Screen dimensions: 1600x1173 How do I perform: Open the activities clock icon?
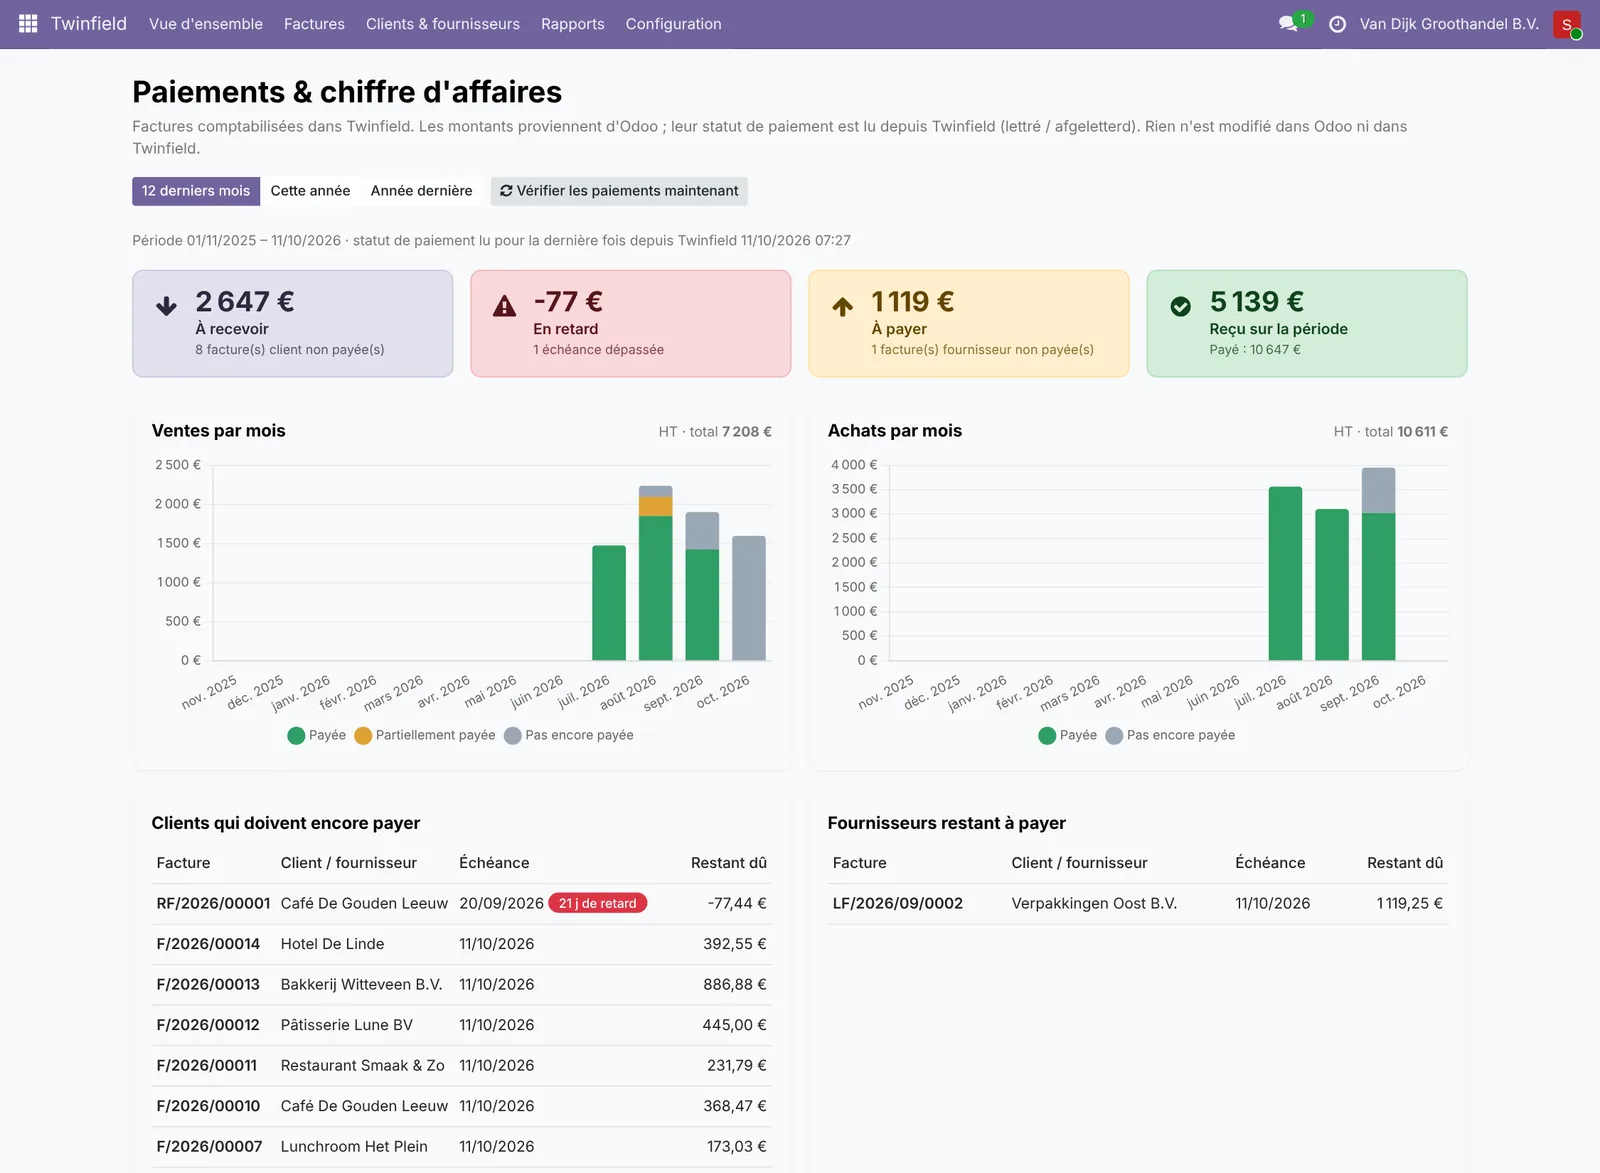point(1337,24)
